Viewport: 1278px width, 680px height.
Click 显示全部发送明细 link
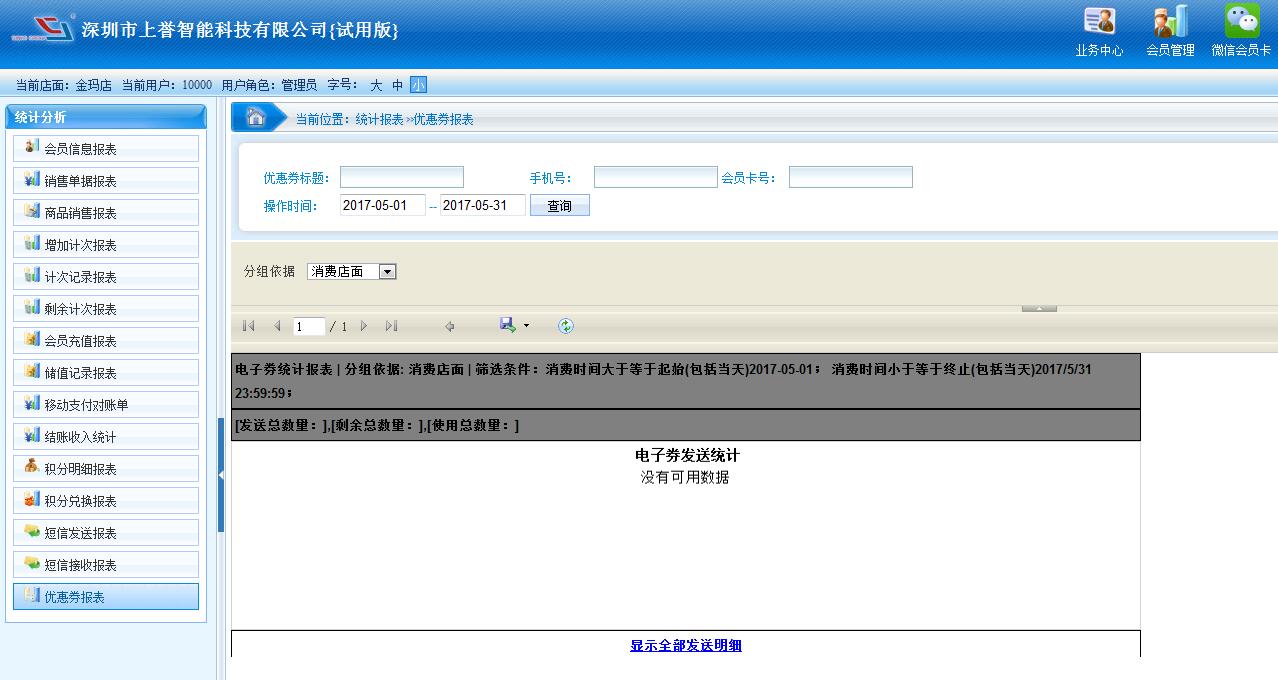[x=686, y=646]
